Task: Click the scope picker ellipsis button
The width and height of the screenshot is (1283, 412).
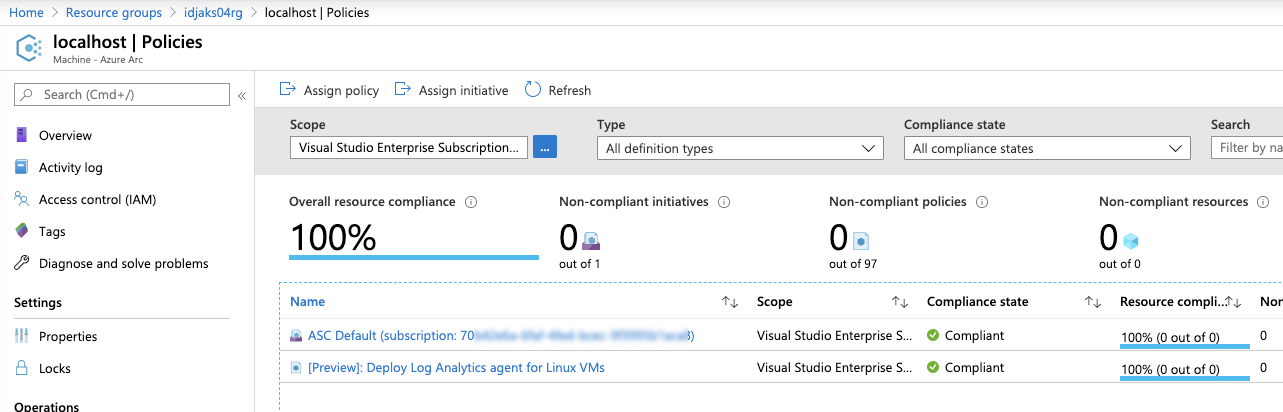Action: point(545,147)
